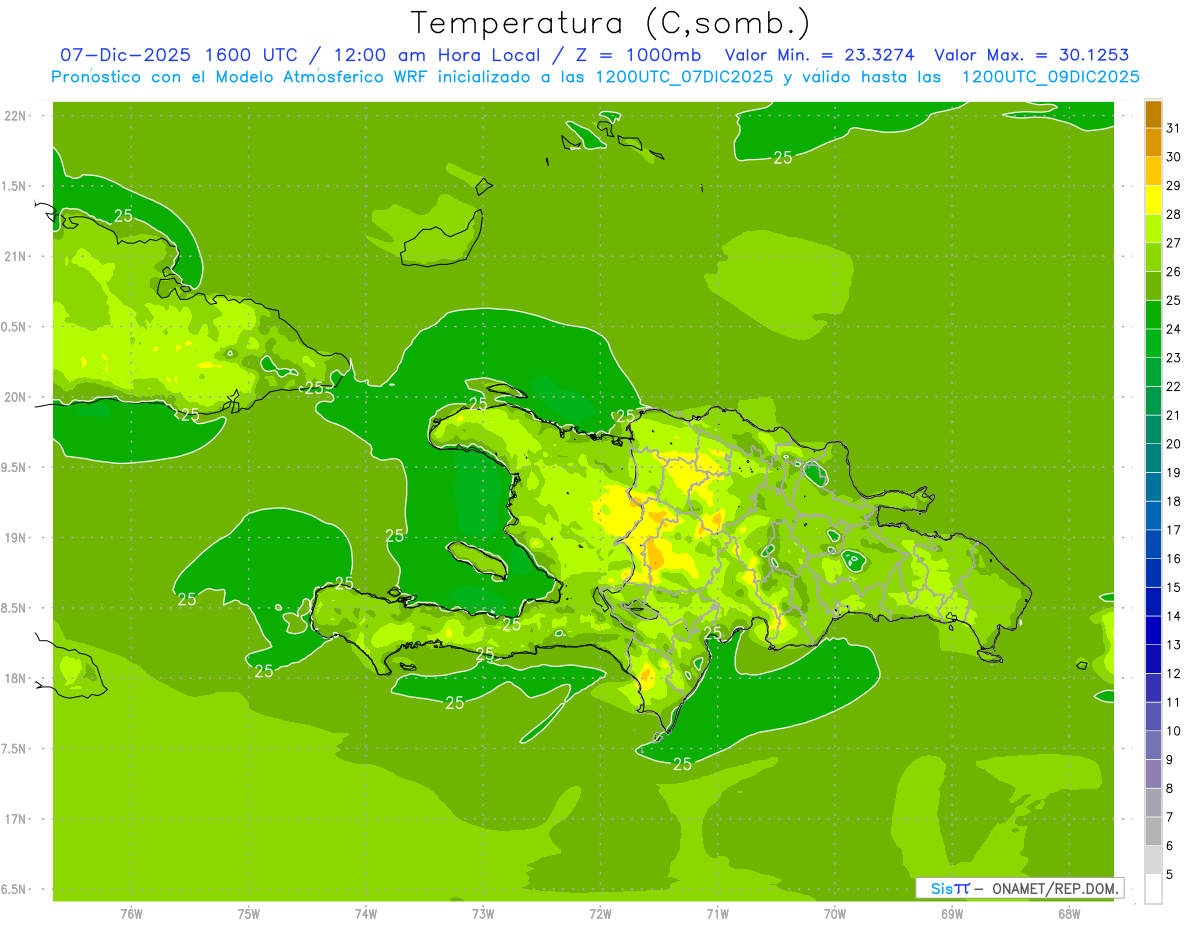Viewport: 1200px width, 927px height.
Task: Click the northernmost "25" contour label on map
Action: [783, 157]
